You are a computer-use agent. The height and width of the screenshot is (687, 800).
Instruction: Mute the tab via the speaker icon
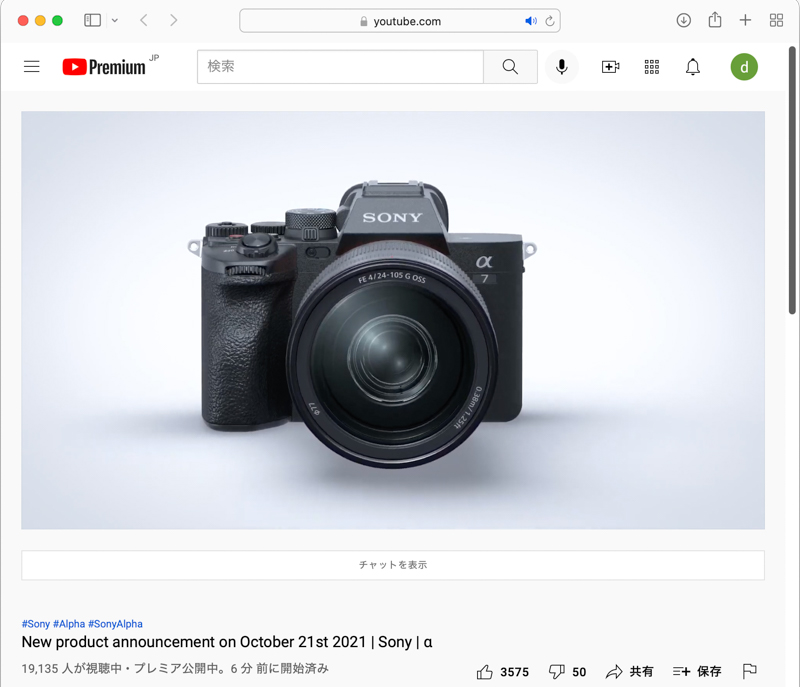(531, 20)
